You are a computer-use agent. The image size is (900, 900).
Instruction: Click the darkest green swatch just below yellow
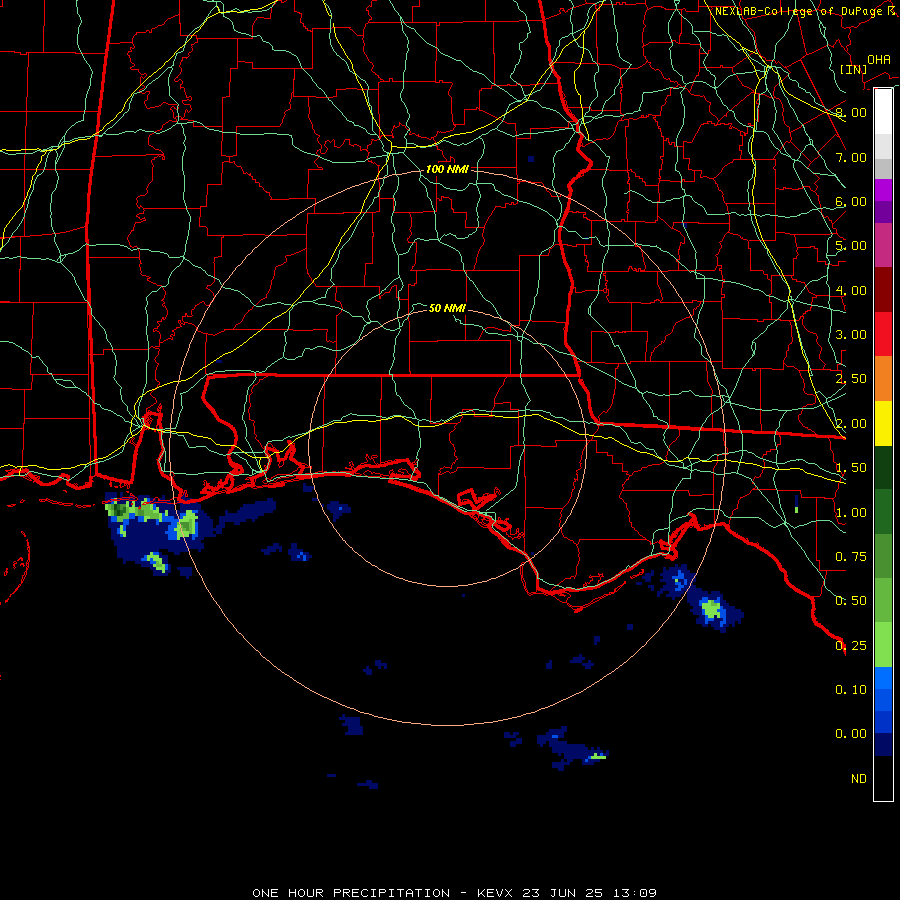coord(883,467)
